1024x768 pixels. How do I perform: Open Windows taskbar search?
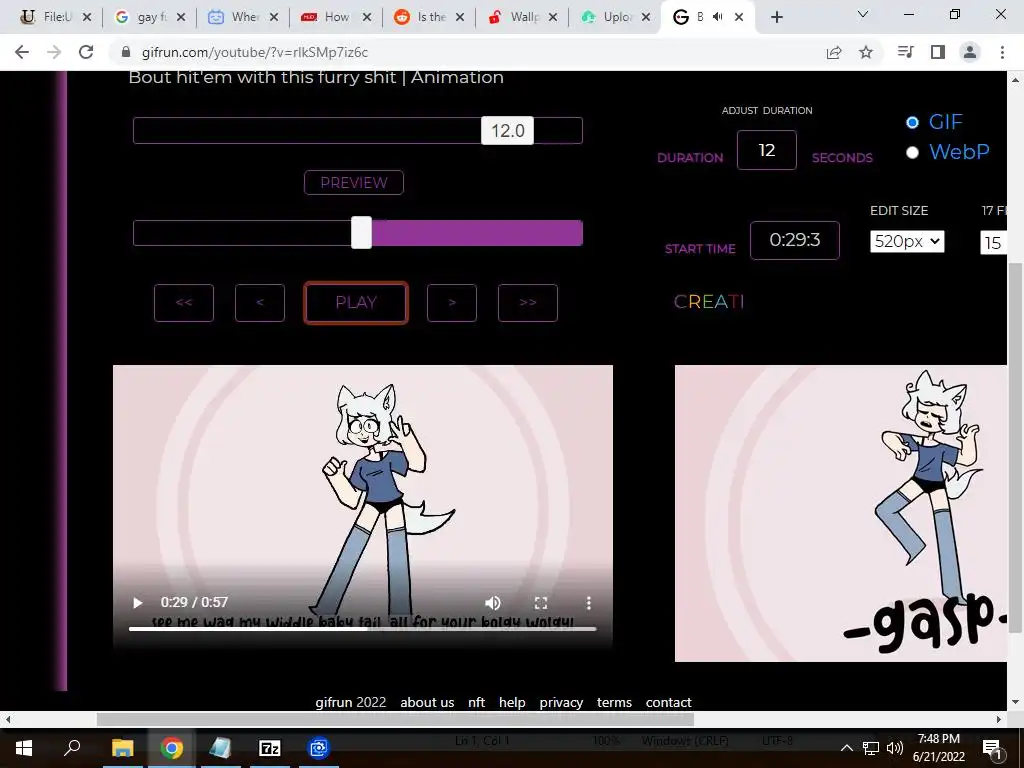72,748
